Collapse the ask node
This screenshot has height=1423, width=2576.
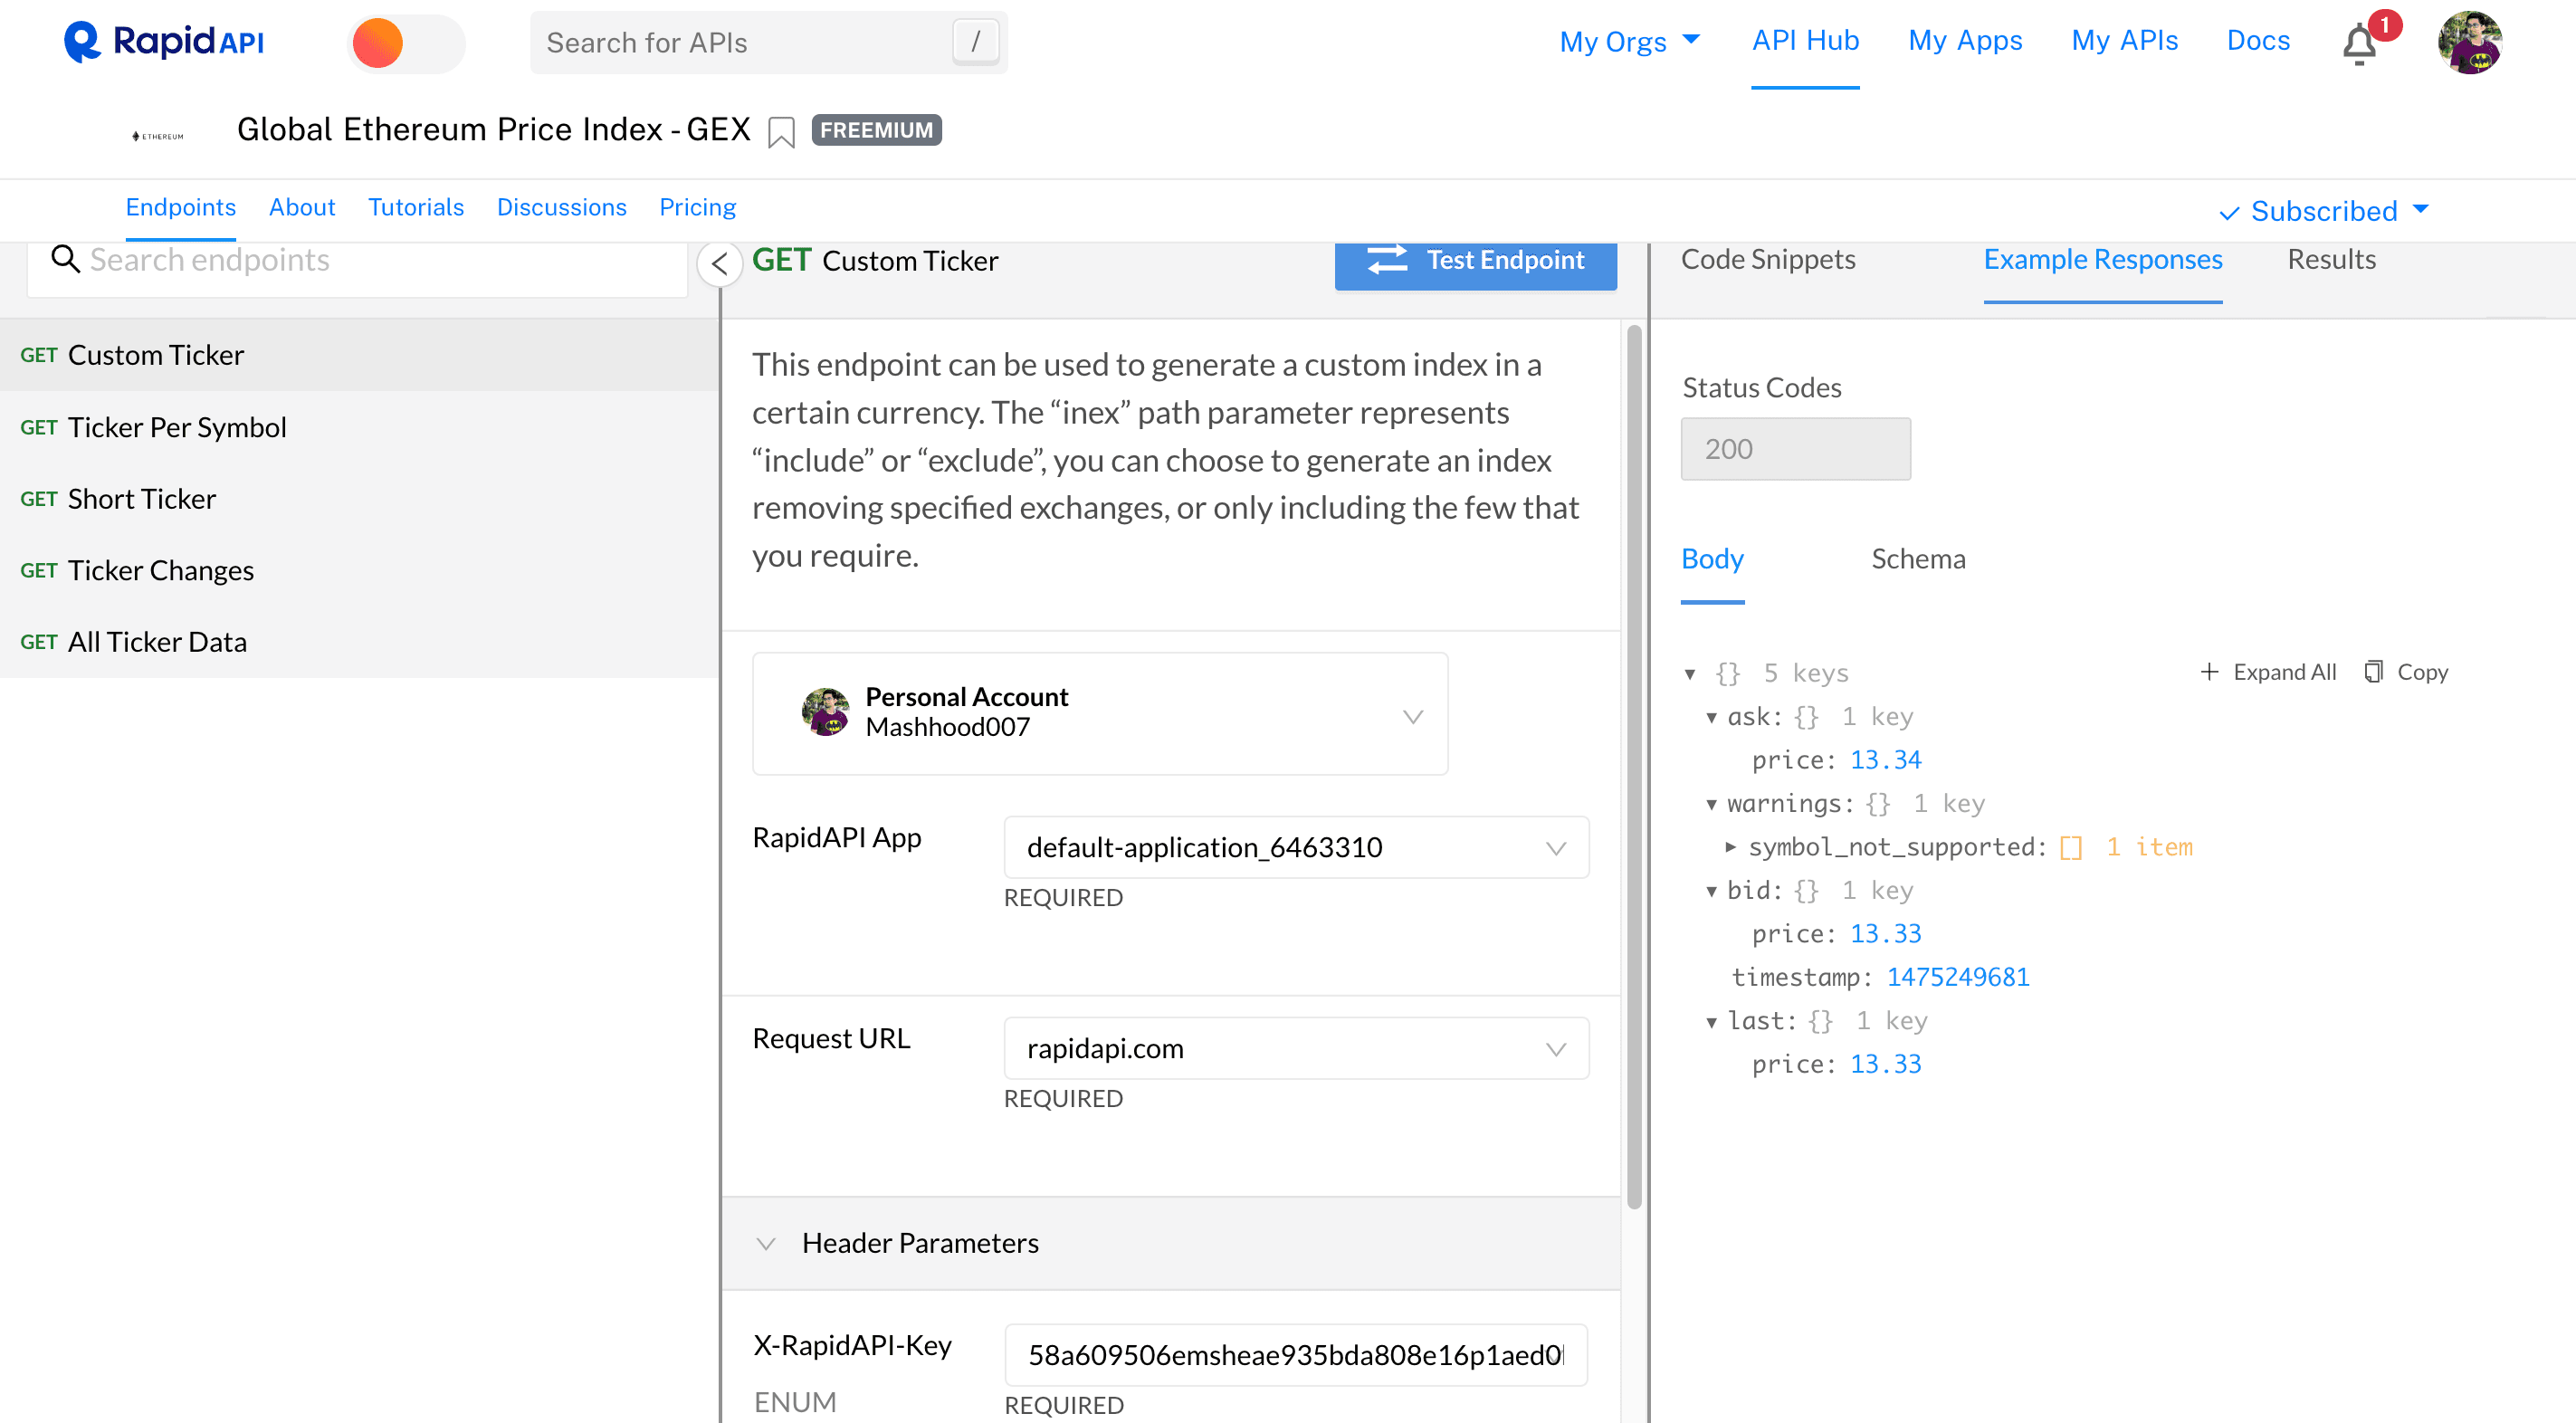[x=1712, y=717]
